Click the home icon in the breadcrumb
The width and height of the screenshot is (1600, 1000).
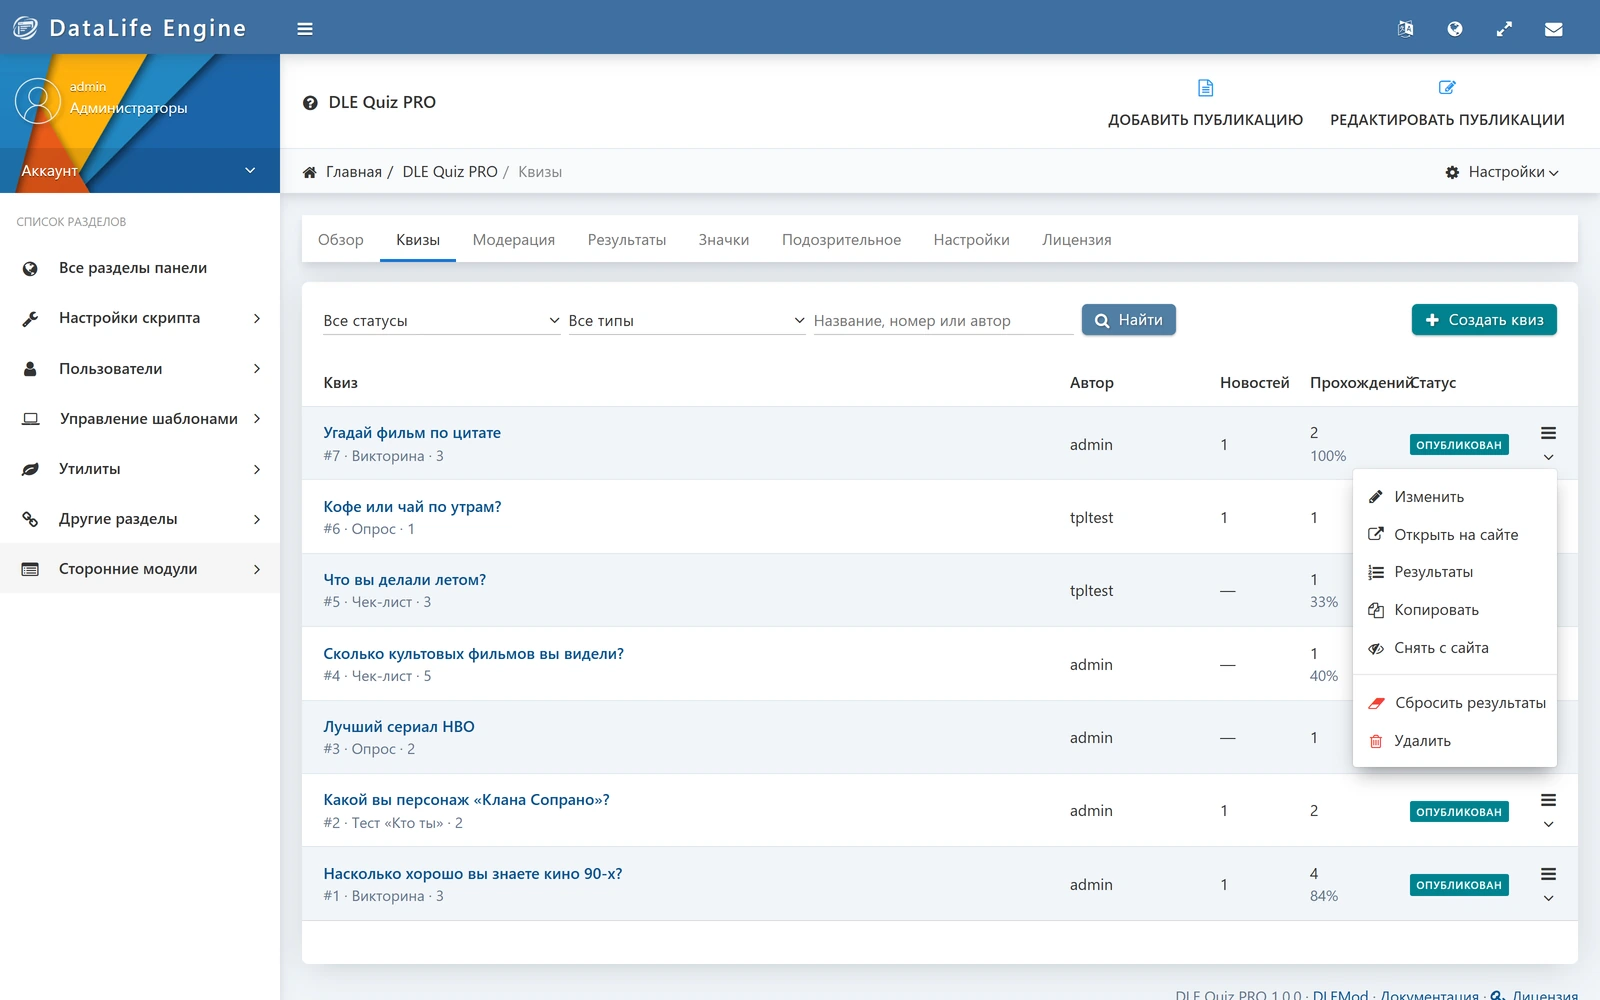(310, 172)
